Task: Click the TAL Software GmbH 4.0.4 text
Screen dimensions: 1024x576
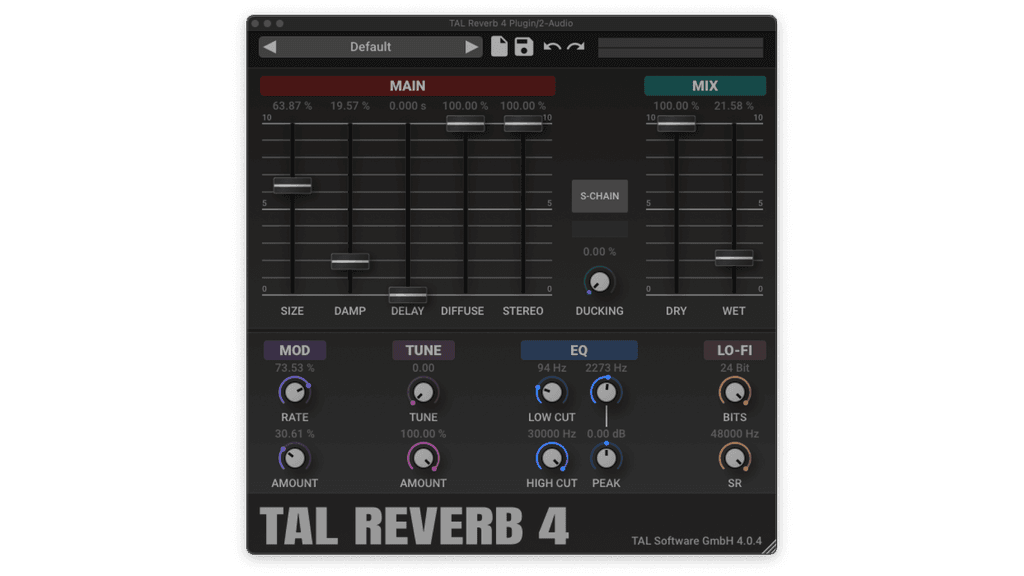Action: coord(696,541)
